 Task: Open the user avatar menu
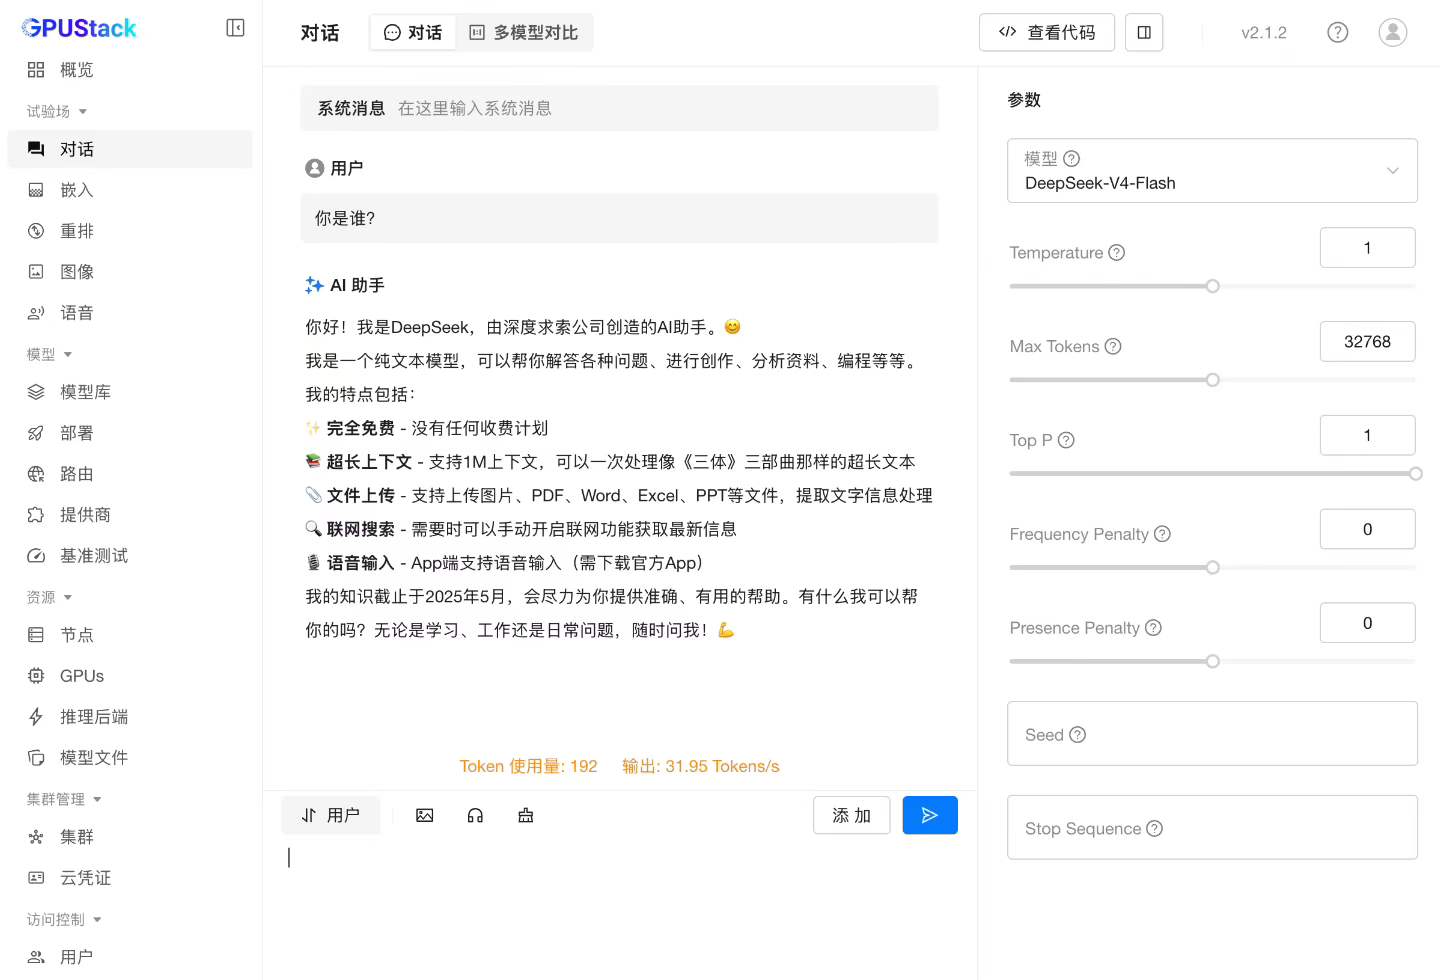pyautogui.click(x=1393, y=32)
